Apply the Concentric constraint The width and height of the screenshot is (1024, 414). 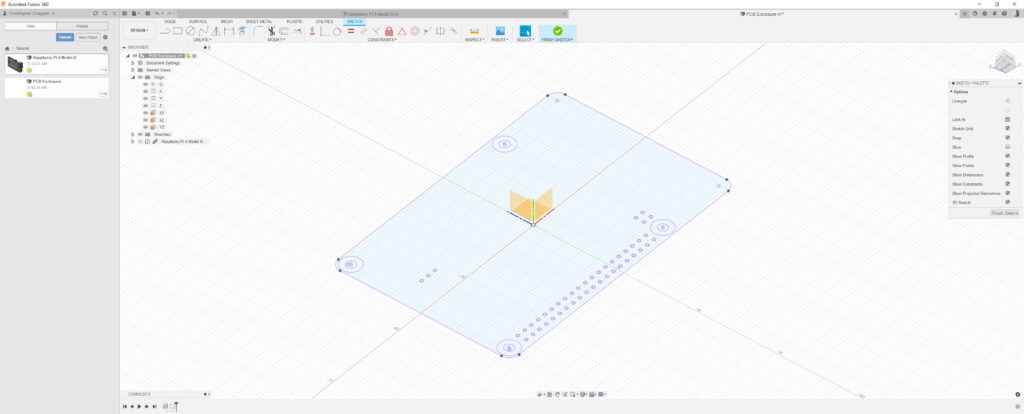point(415,31)
